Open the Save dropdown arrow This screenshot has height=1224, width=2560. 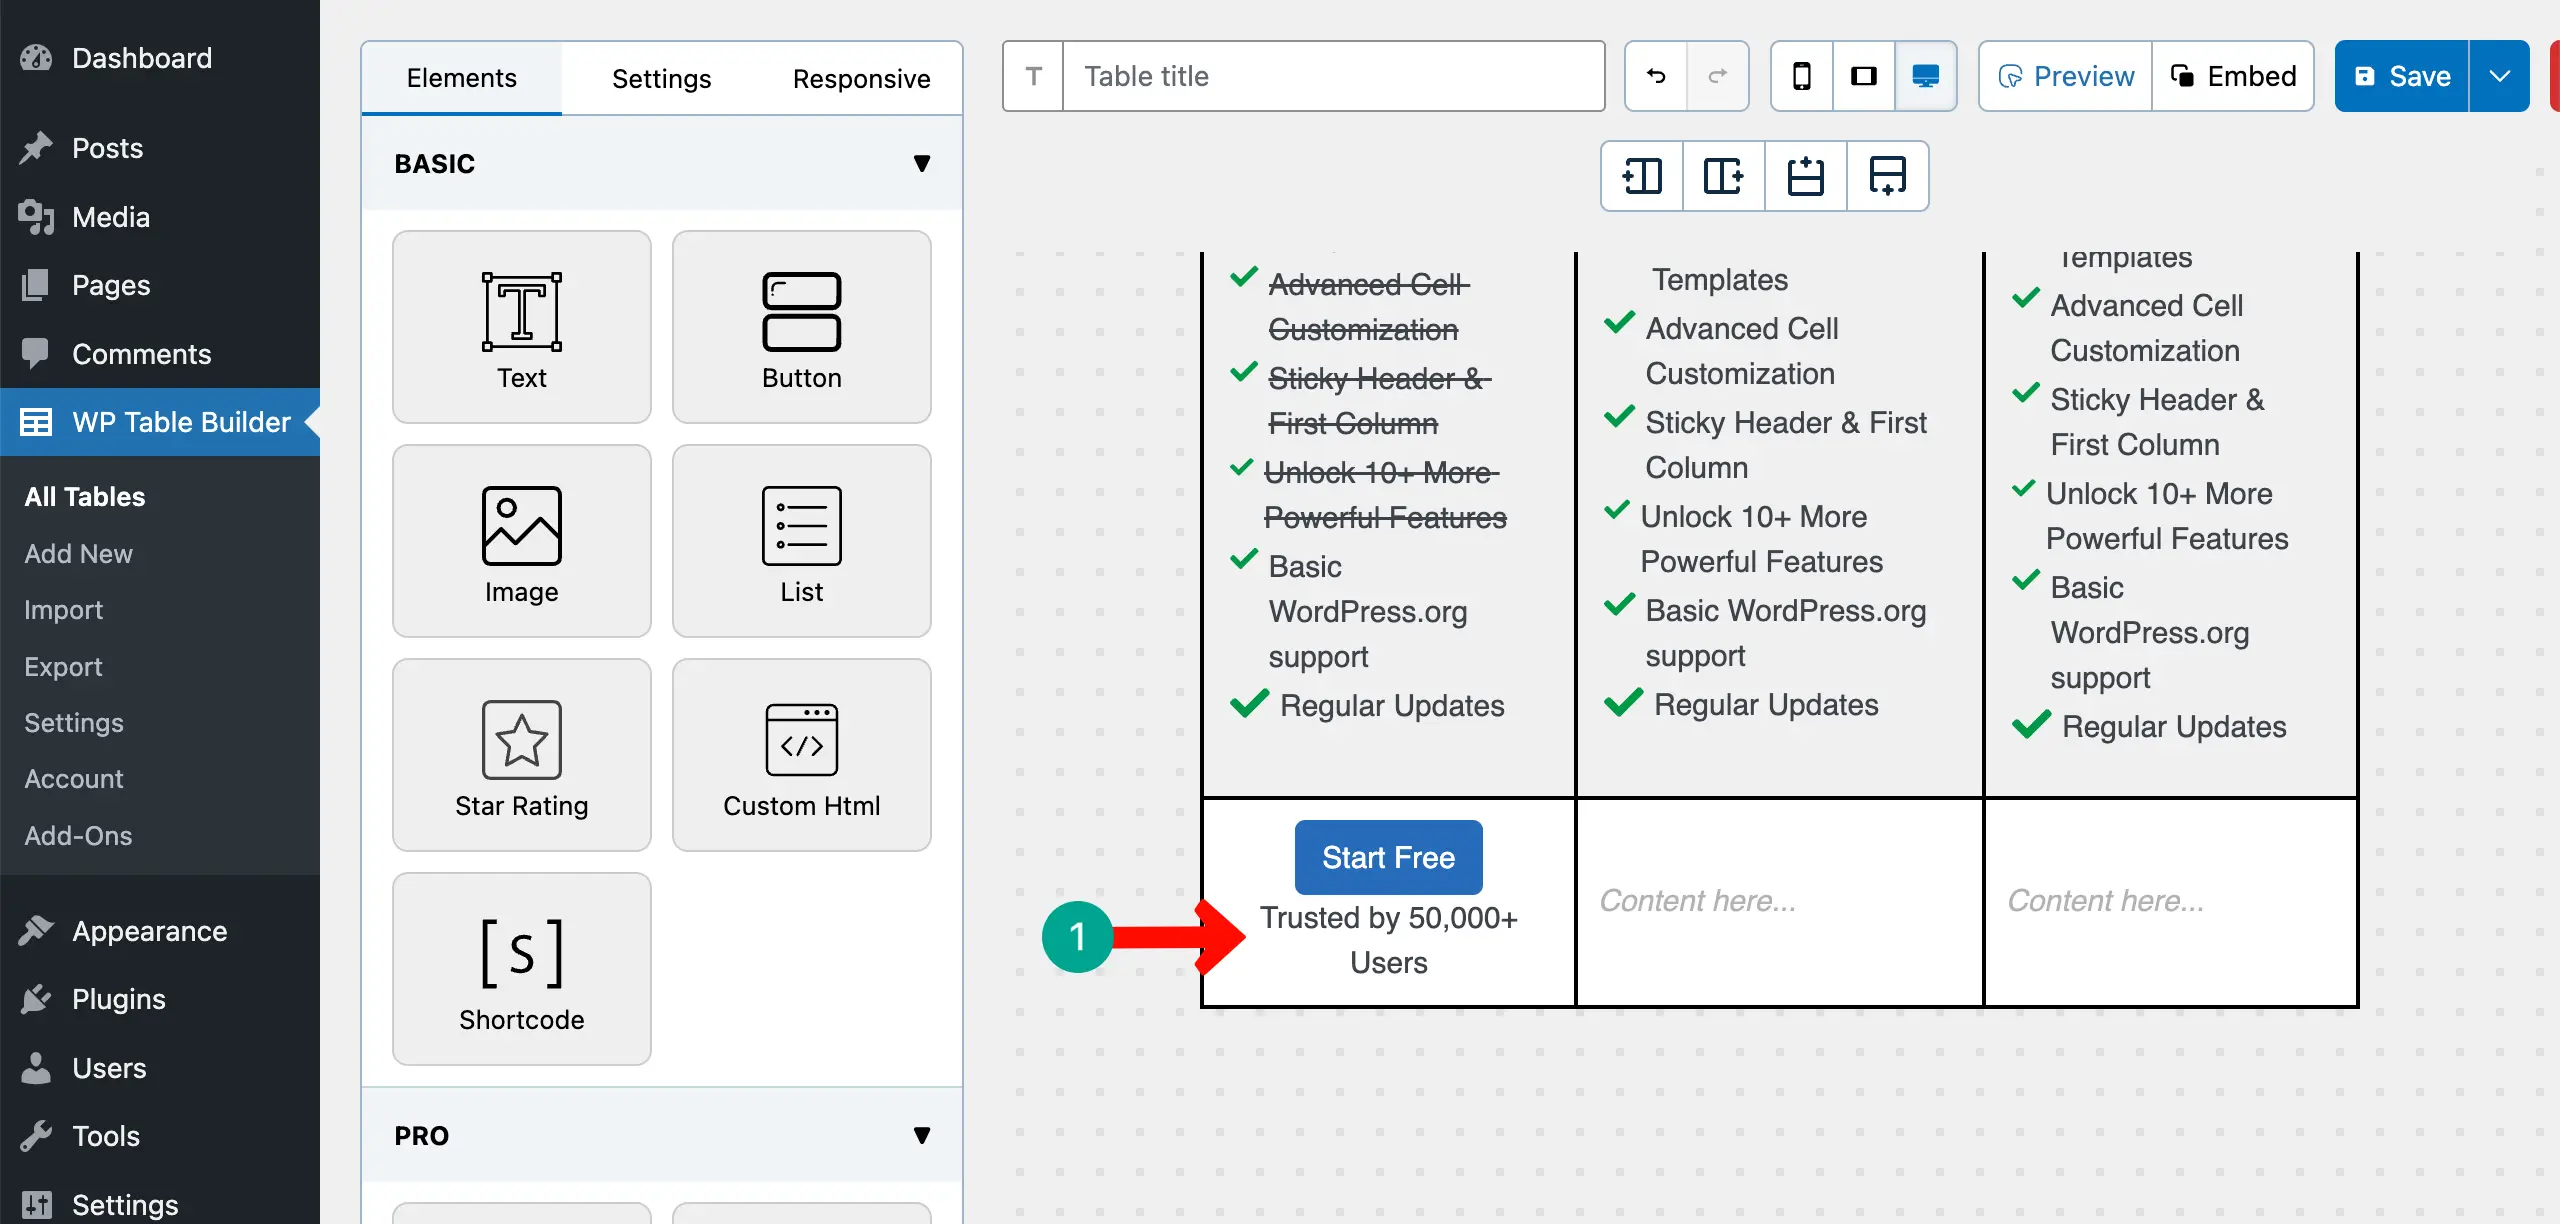(x=2500, y=76)
